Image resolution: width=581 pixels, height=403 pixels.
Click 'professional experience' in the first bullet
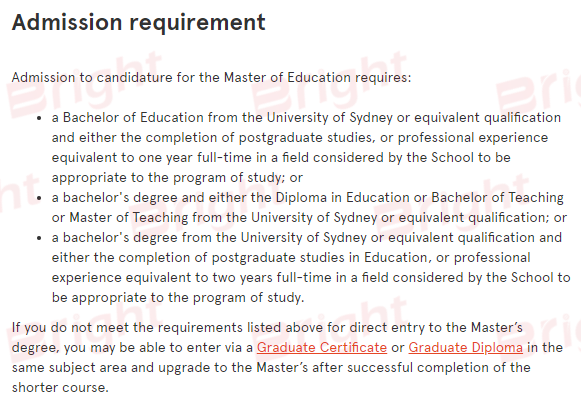pyautogui.click(x=473, y=138)
